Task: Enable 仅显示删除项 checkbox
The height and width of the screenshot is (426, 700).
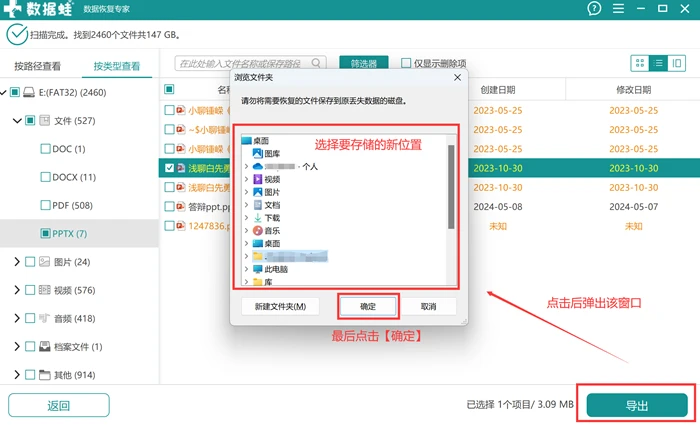Action: click(x=406, y=63)
